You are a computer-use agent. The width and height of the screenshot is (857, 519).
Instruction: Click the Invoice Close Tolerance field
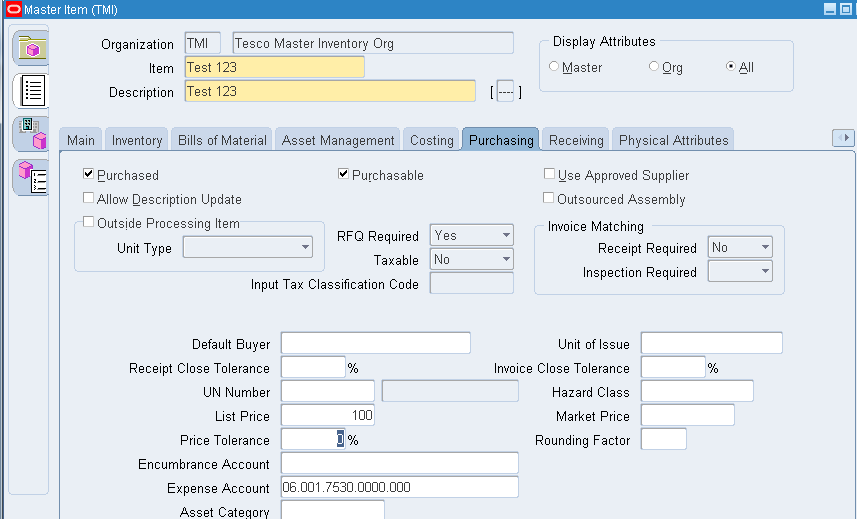click(673, 367)
